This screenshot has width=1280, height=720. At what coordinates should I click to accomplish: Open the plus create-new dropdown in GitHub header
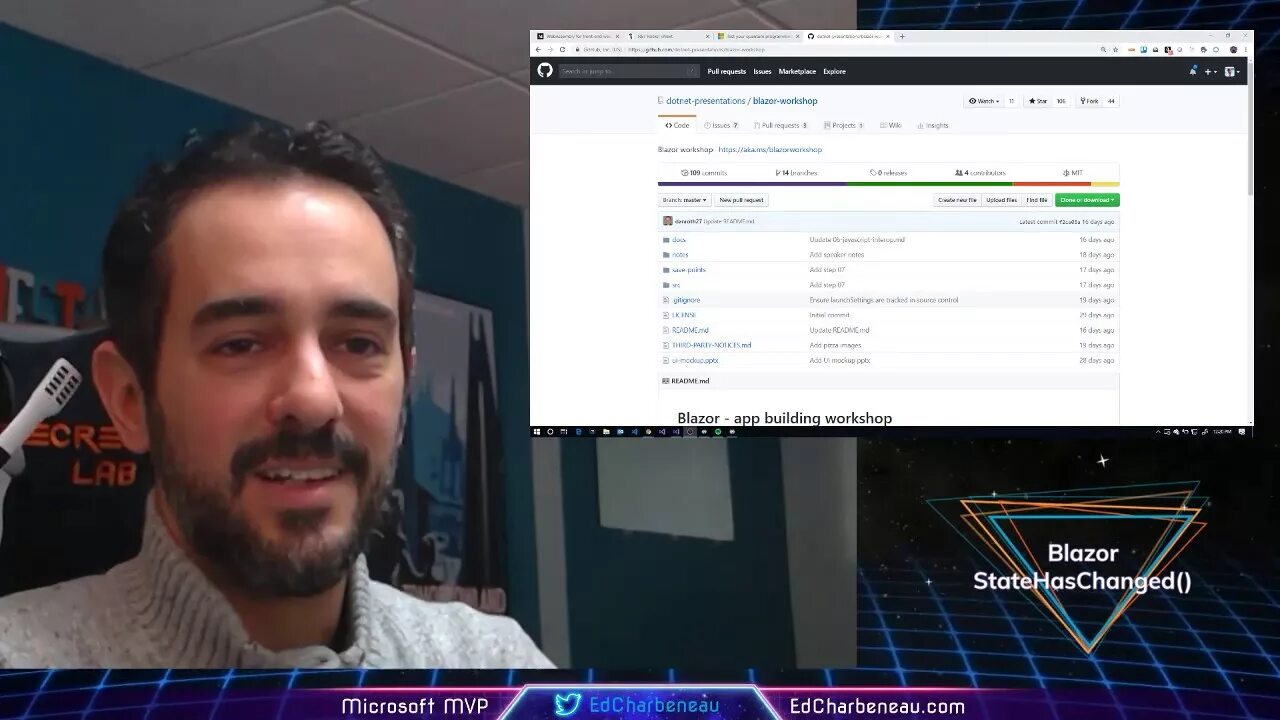(1210, 71)
